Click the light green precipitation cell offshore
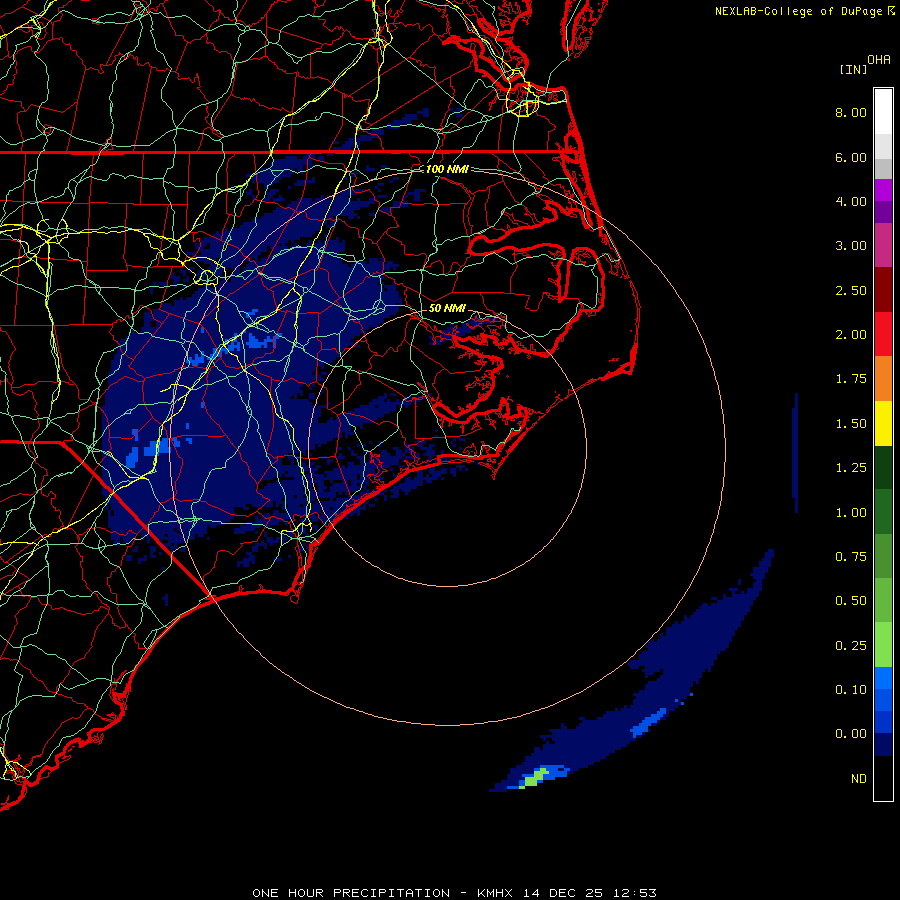Image resolution: width=900 pixels, height=900 pixels. (534, 778)
